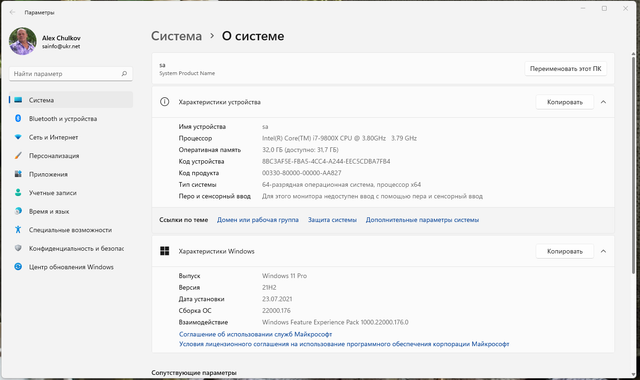Go to Сеть и Интернет
Image resolution: width=640 pixels, height=380 pixels.
(71, 137)
